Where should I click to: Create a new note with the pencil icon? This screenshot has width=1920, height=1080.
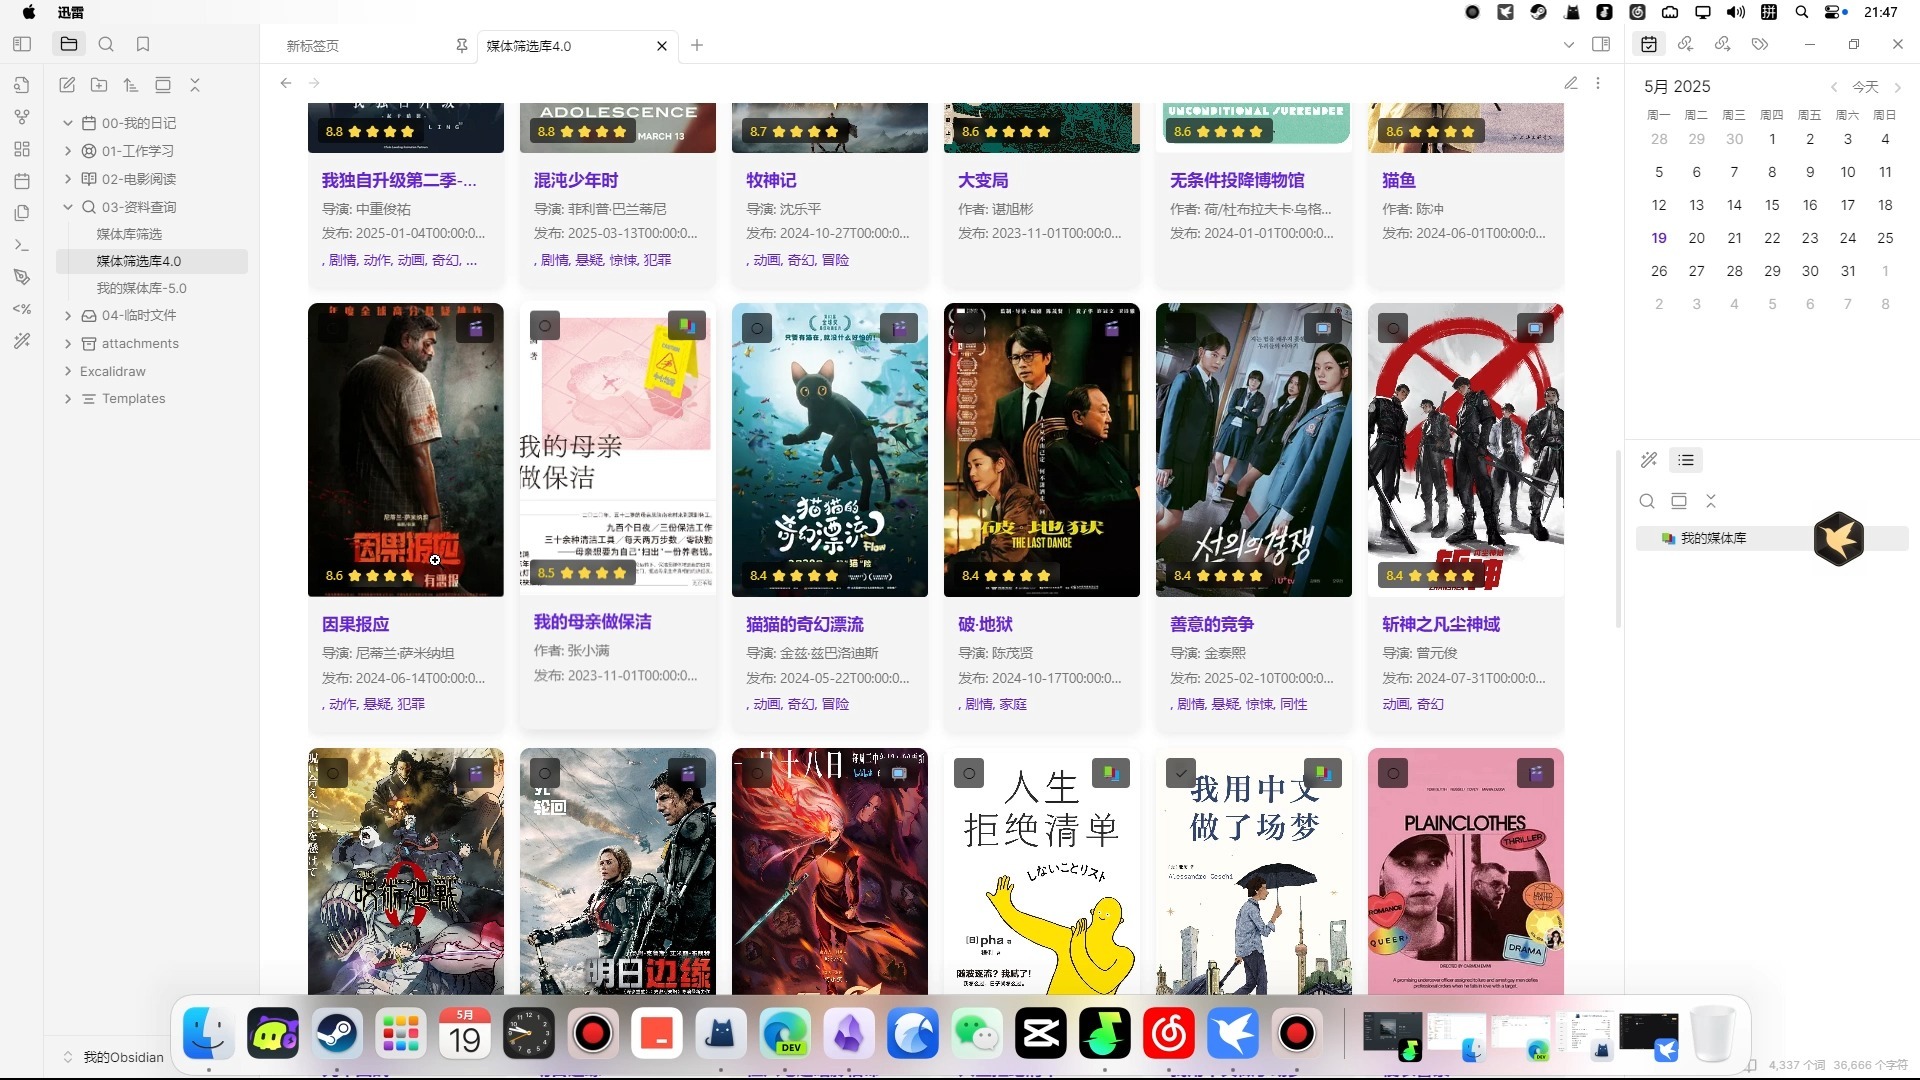67,85
